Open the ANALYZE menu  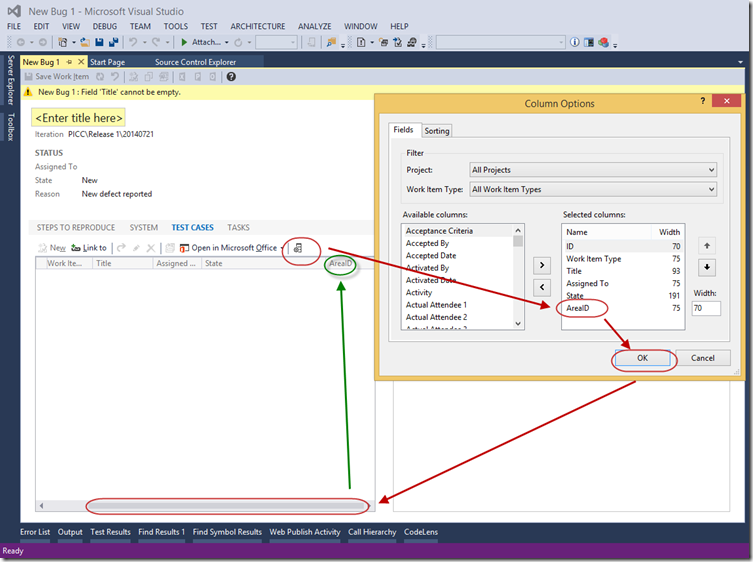[x=315, y=26]
